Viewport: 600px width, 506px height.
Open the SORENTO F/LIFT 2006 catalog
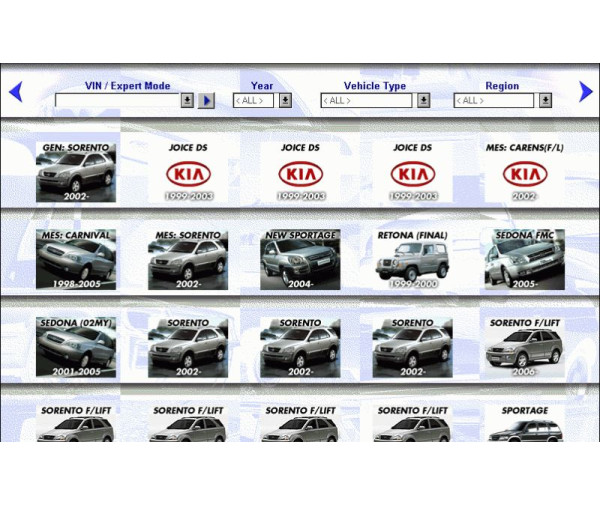point(524,348)
